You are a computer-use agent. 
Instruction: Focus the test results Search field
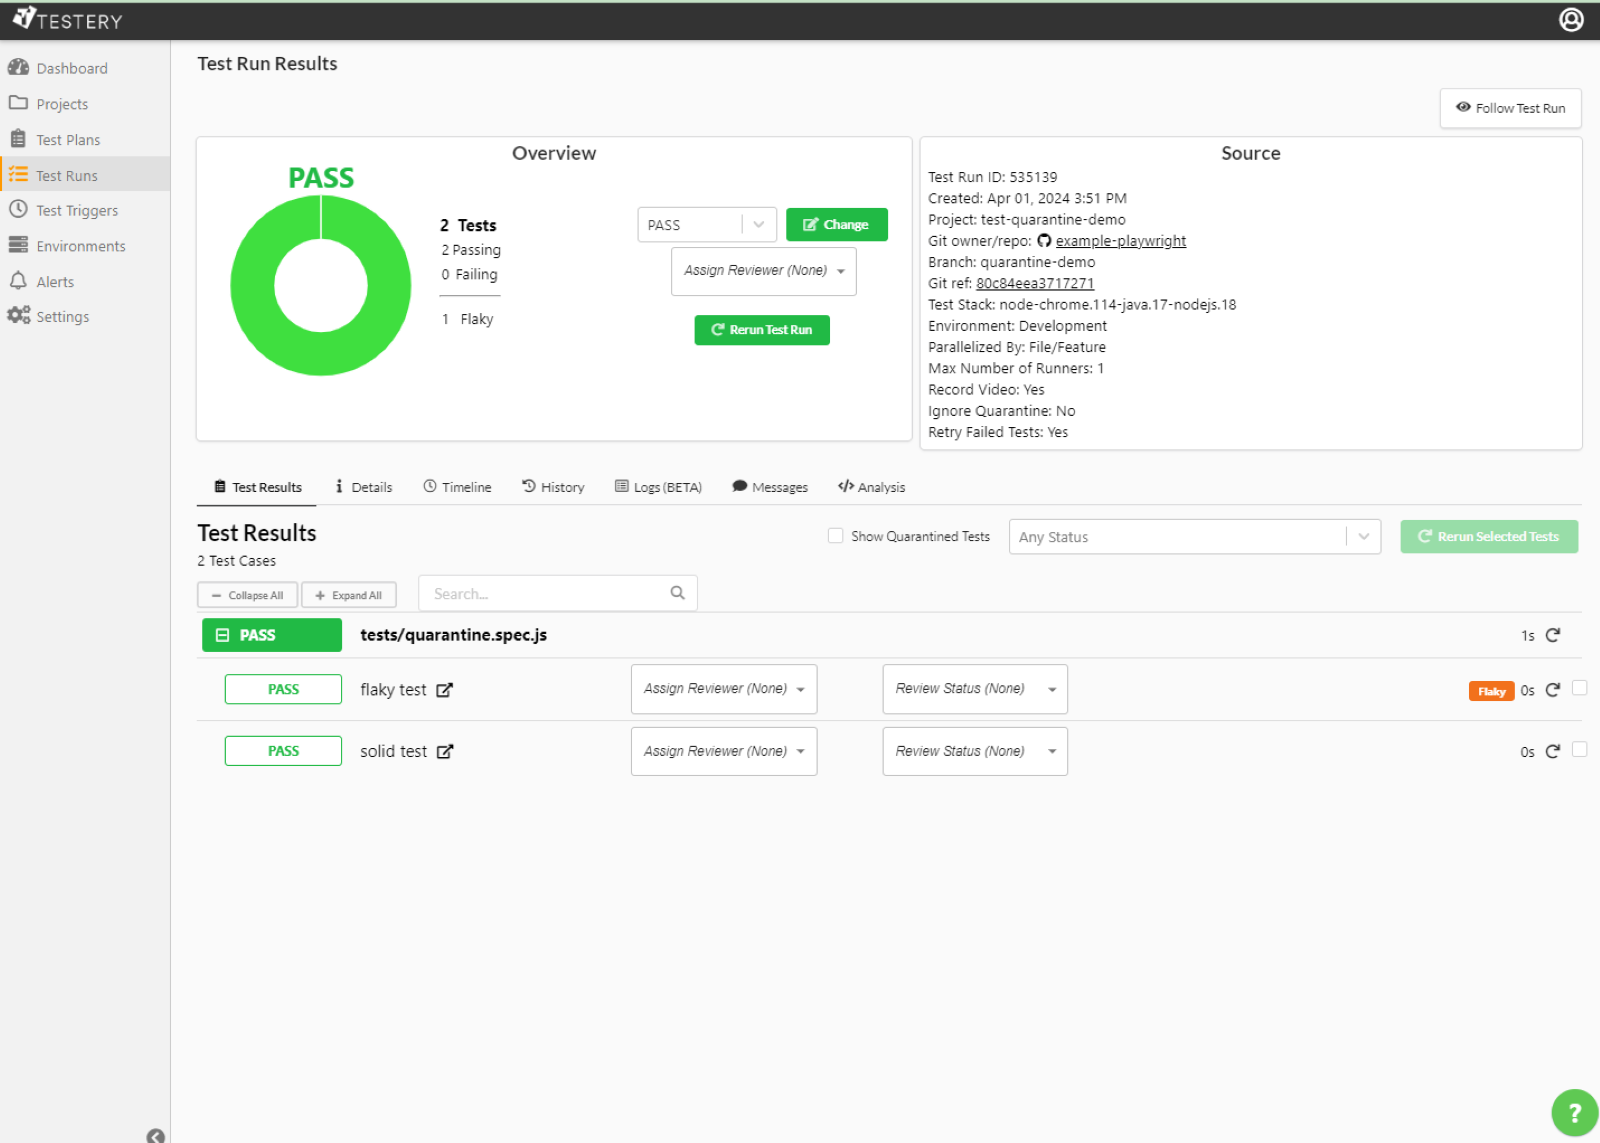click(x=557, y=593)
